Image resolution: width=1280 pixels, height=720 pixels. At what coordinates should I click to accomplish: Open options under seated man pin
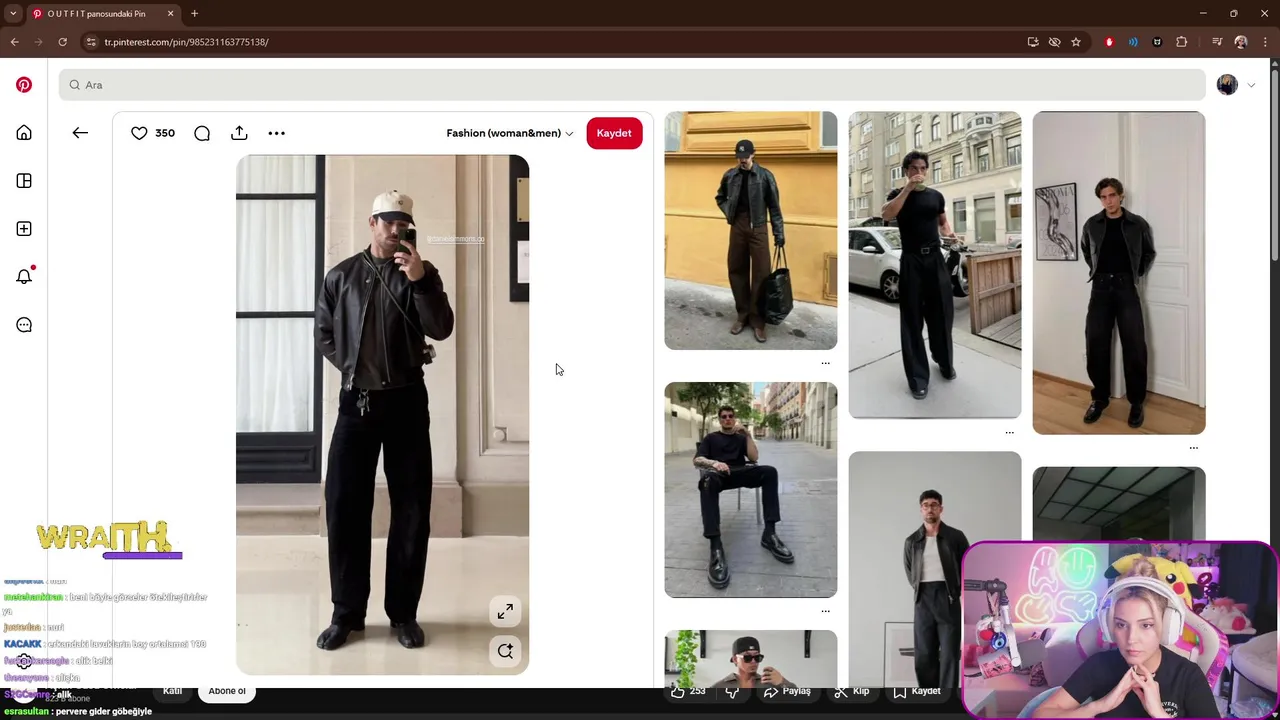(x=825, y=611)
